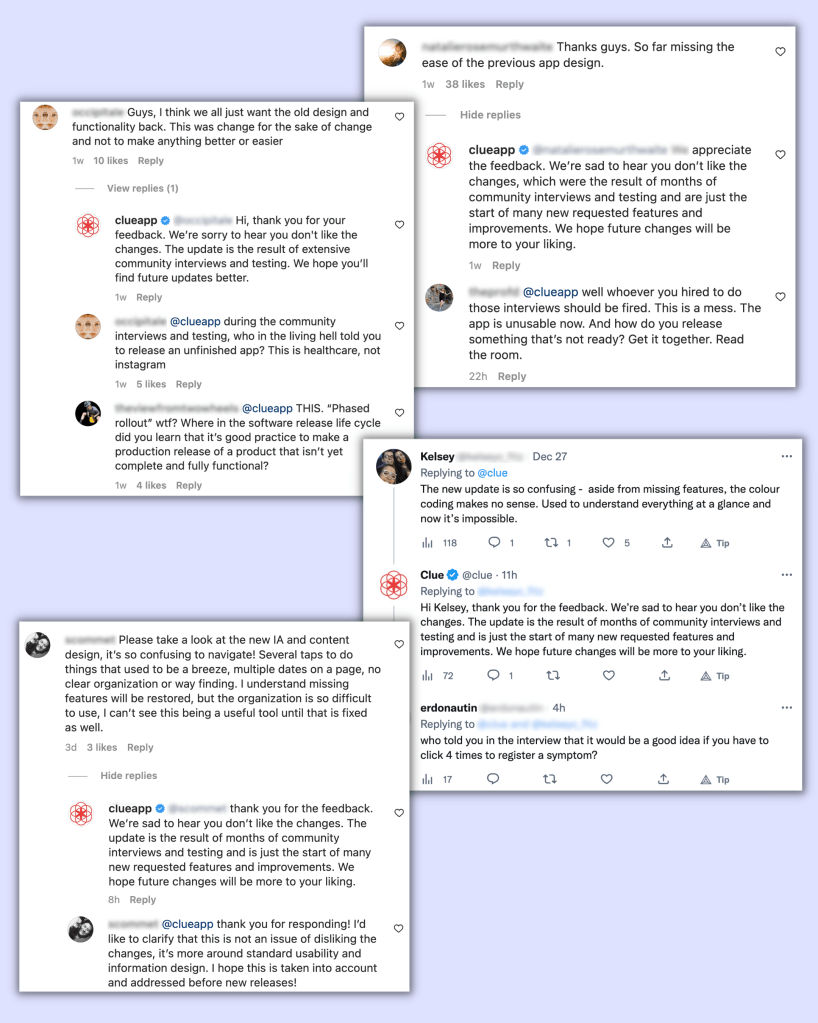Click the share icon on erdonautin's tweet
818x1023 pixels.
pyautogui.click(x=662, y=777)
